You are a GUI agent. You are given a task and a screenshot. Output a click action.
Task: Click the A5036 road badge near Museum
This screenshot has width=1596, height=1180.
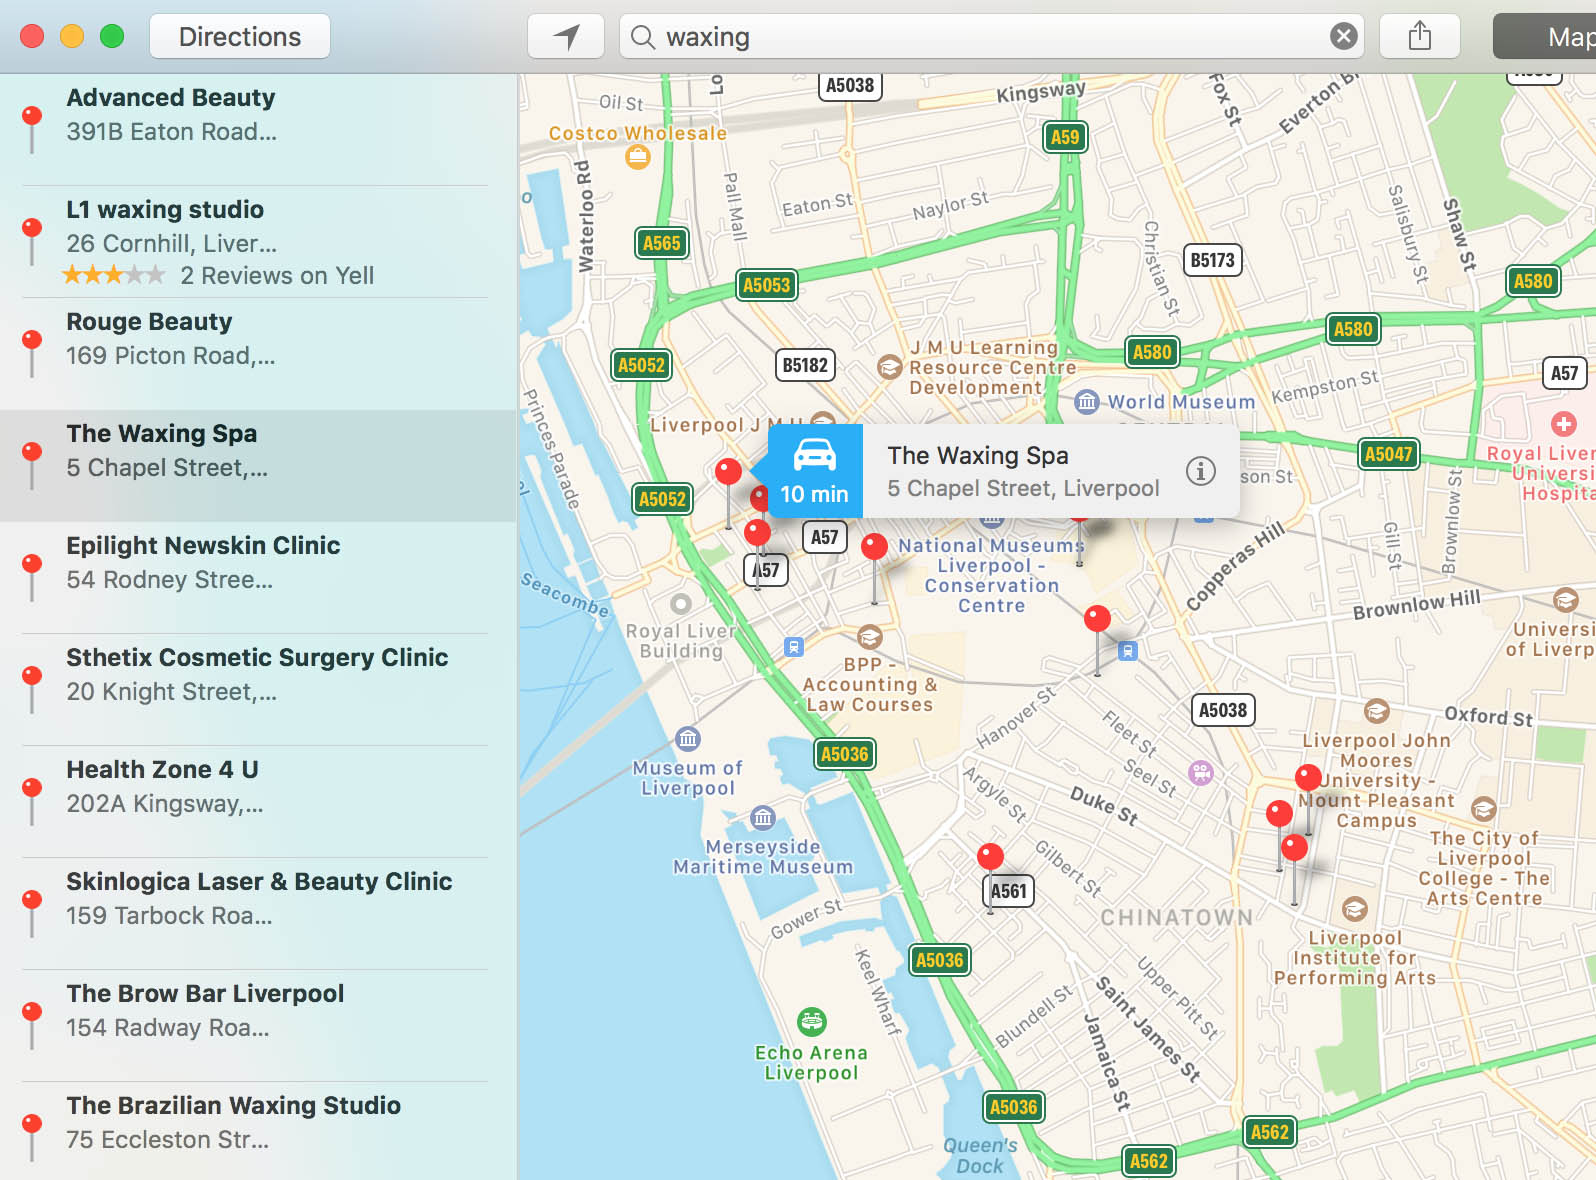point(845,754)
